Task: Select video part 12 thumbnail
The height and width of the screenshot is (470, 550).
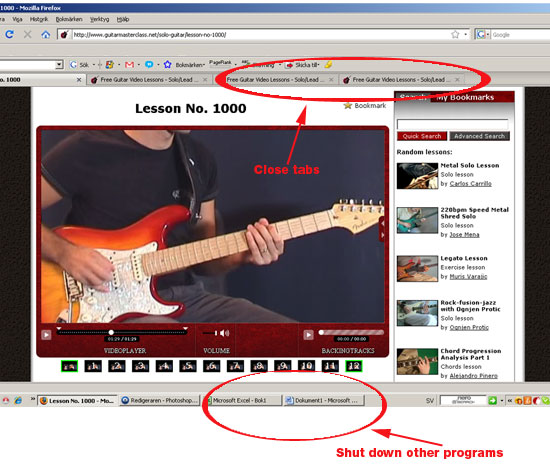Action: [x=354, y=366]
